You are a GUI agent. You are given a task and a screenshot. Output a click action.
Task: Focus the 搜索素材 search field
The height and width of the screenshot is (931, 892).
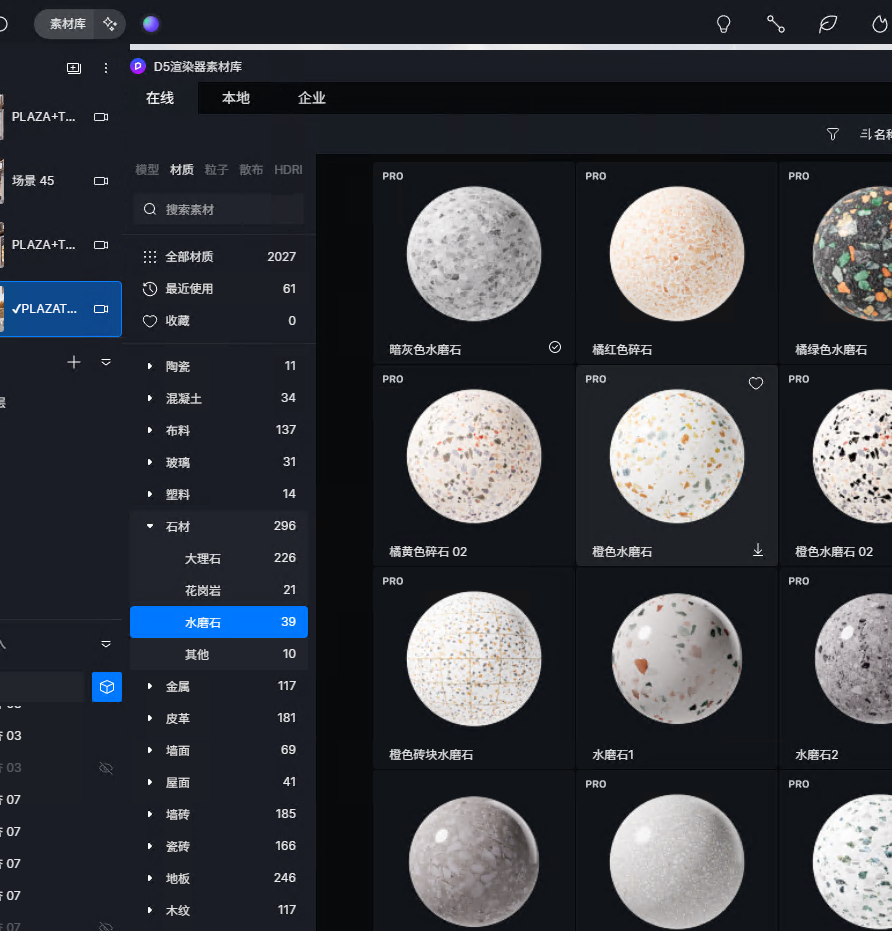pyautogui.click(x=219, y=209)
